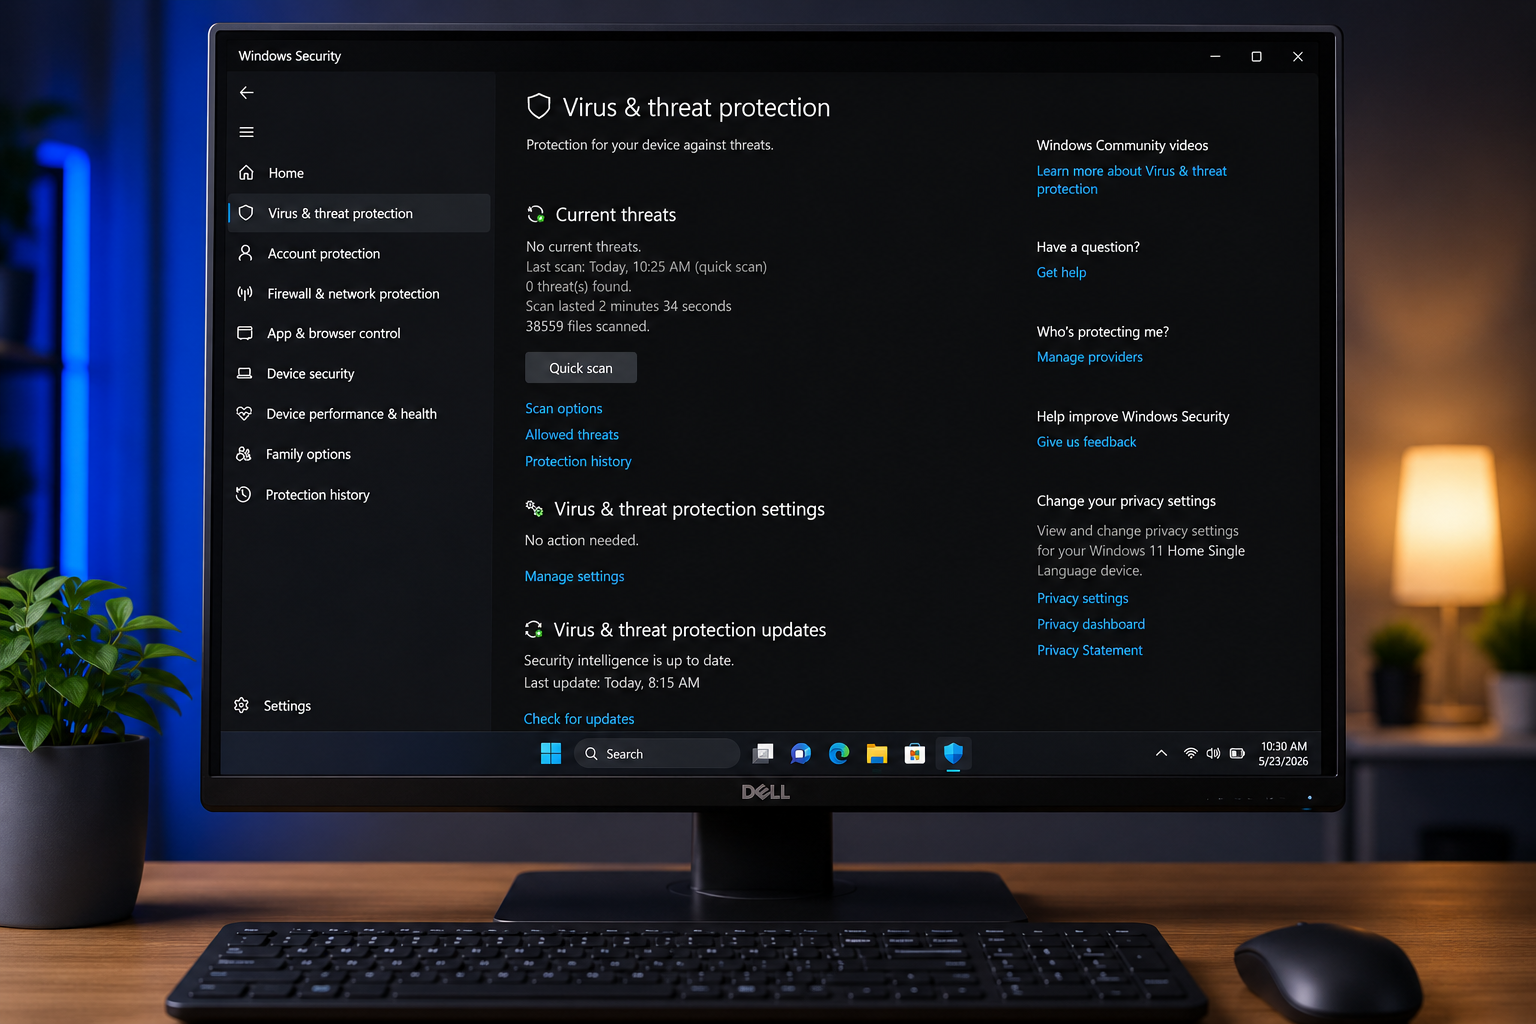
Task: Click the clock icon for Protection history
Action: (243, 494)
